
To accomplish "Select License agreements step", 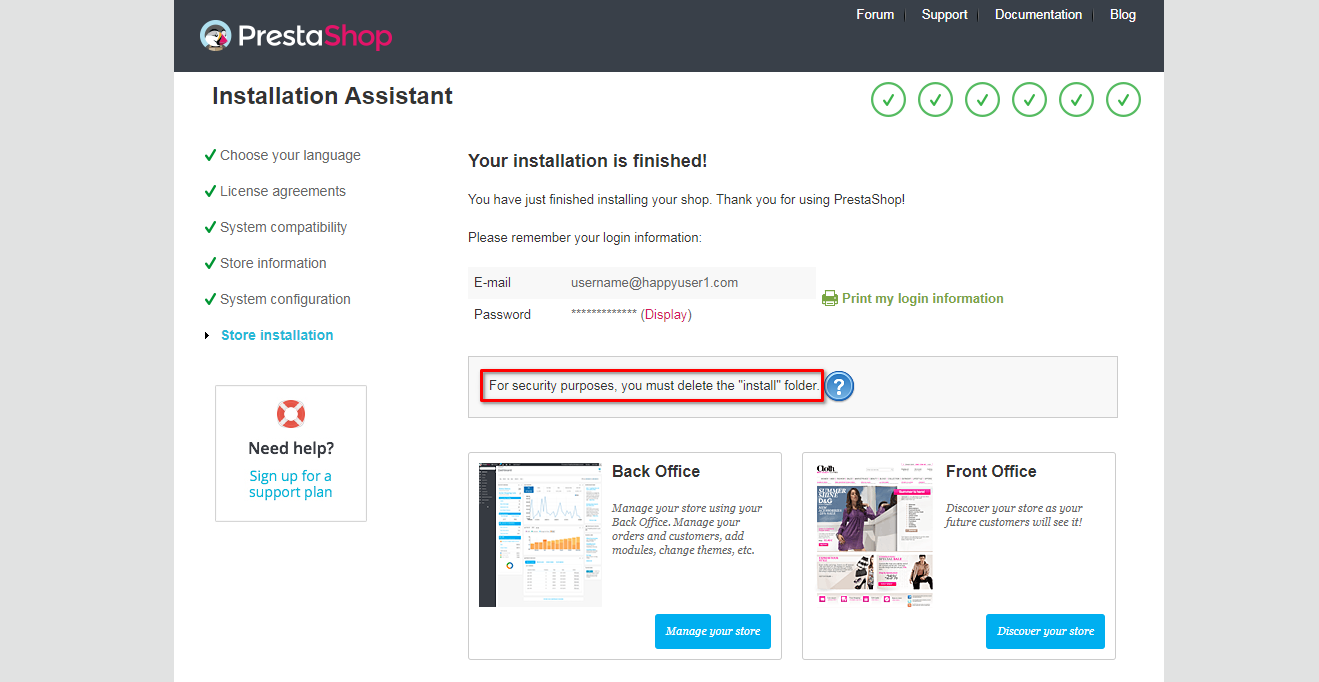I will (x=283, y=191).
